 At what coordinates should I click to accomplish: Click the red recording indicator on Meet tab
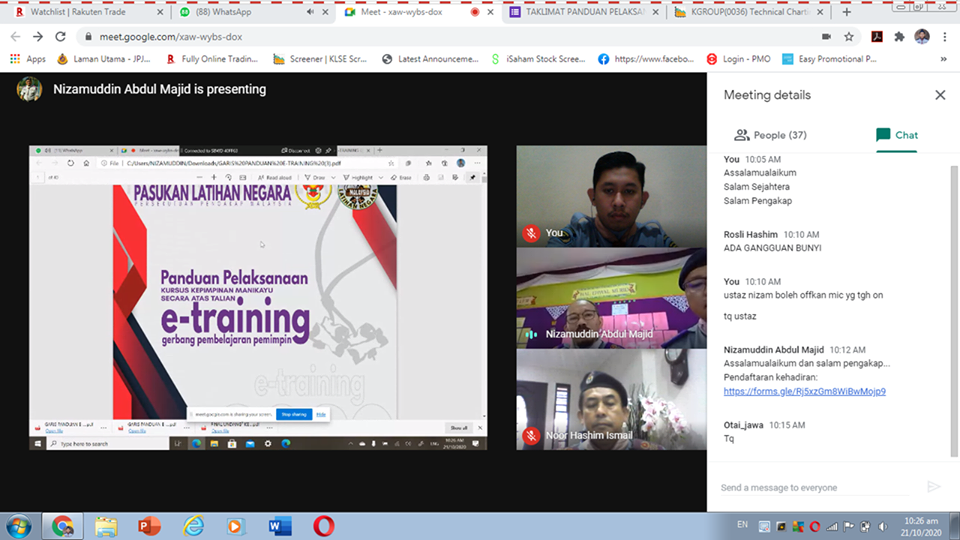[x=474, y=12]
